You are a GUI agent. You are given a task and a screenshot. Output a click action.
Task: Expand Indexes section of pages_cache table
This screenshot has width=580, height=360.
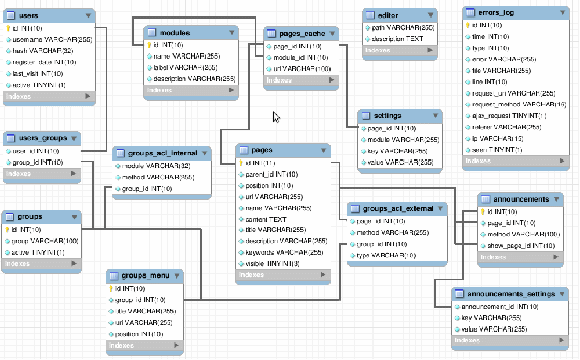tap(331, 80)
